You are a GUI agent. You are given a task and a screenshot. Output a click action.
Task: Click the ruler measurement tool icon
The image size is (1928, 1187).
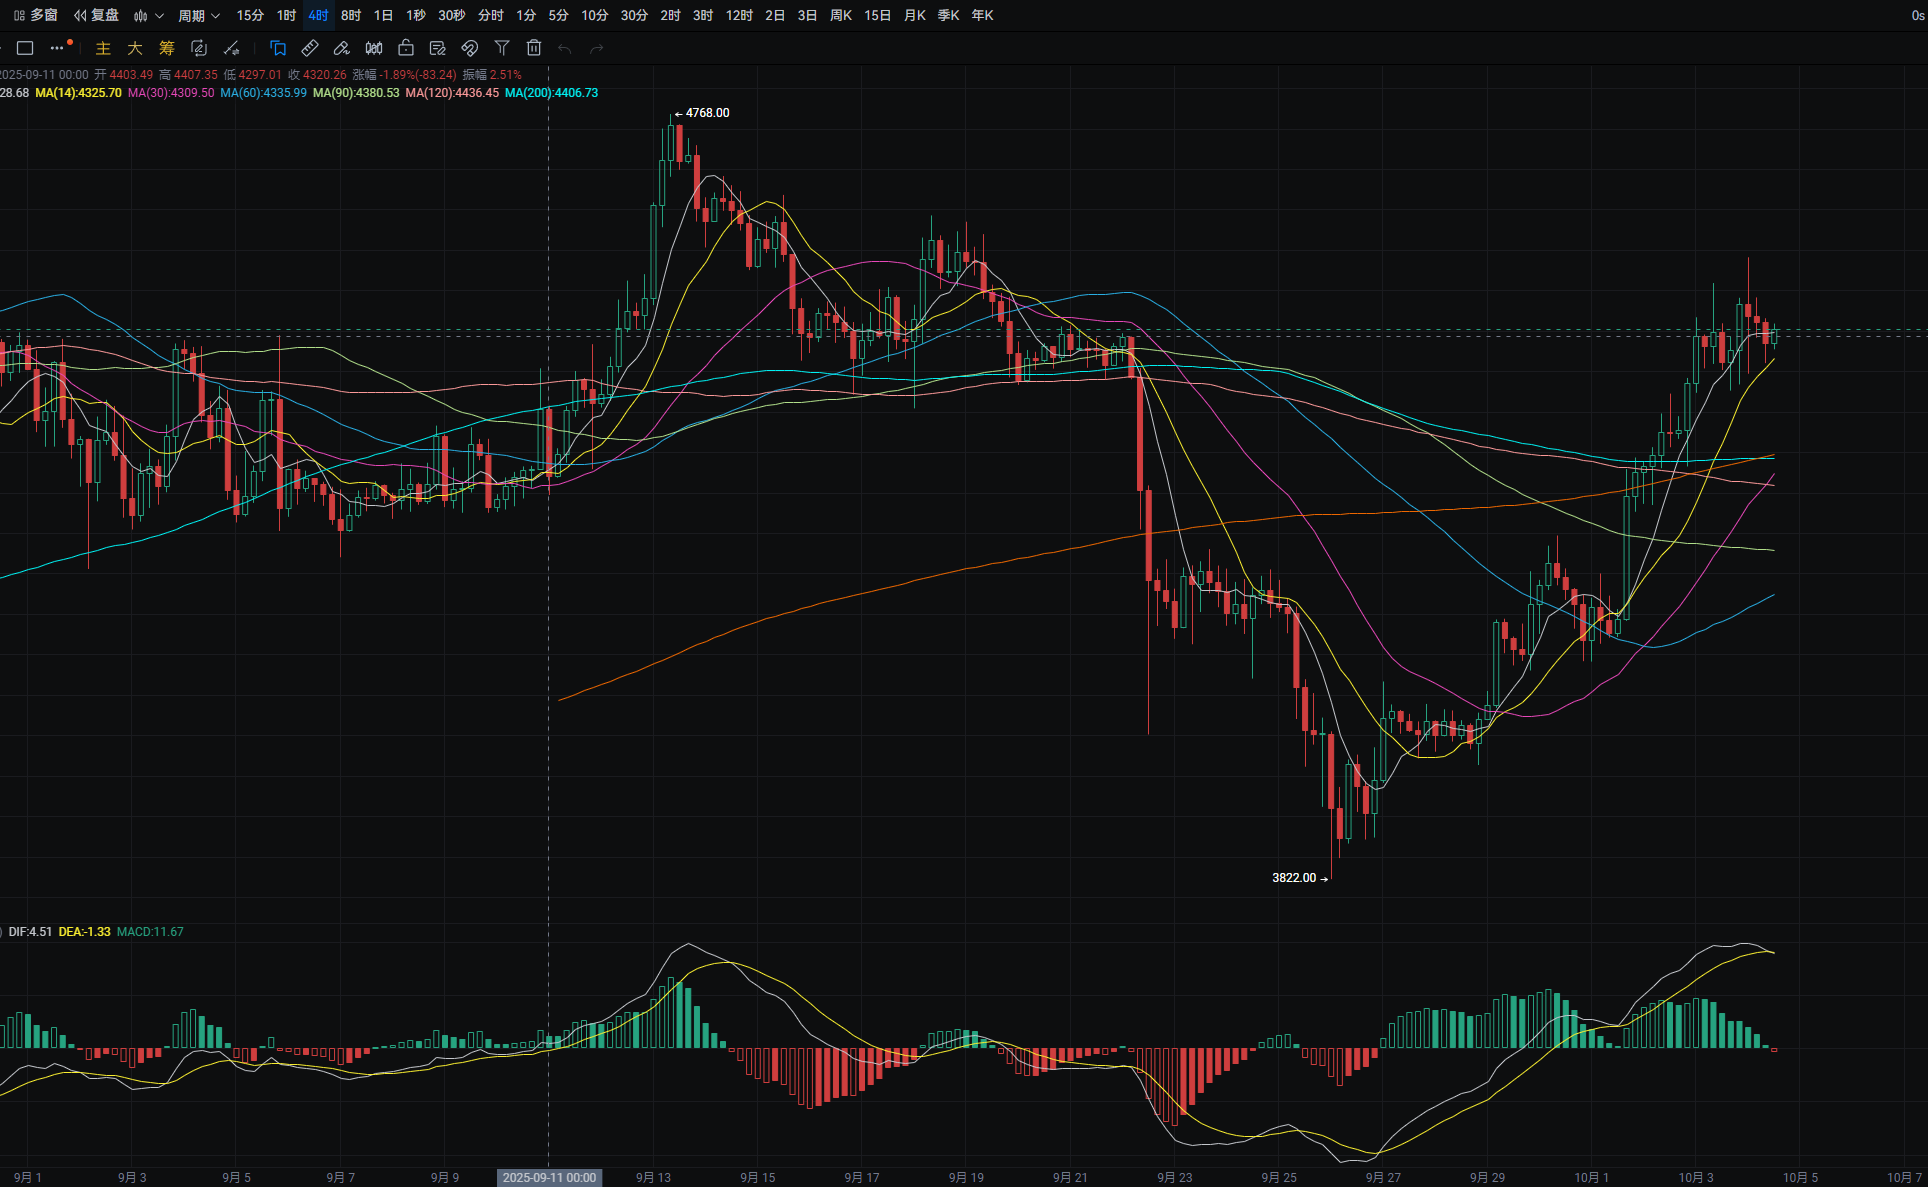point(310,48)
